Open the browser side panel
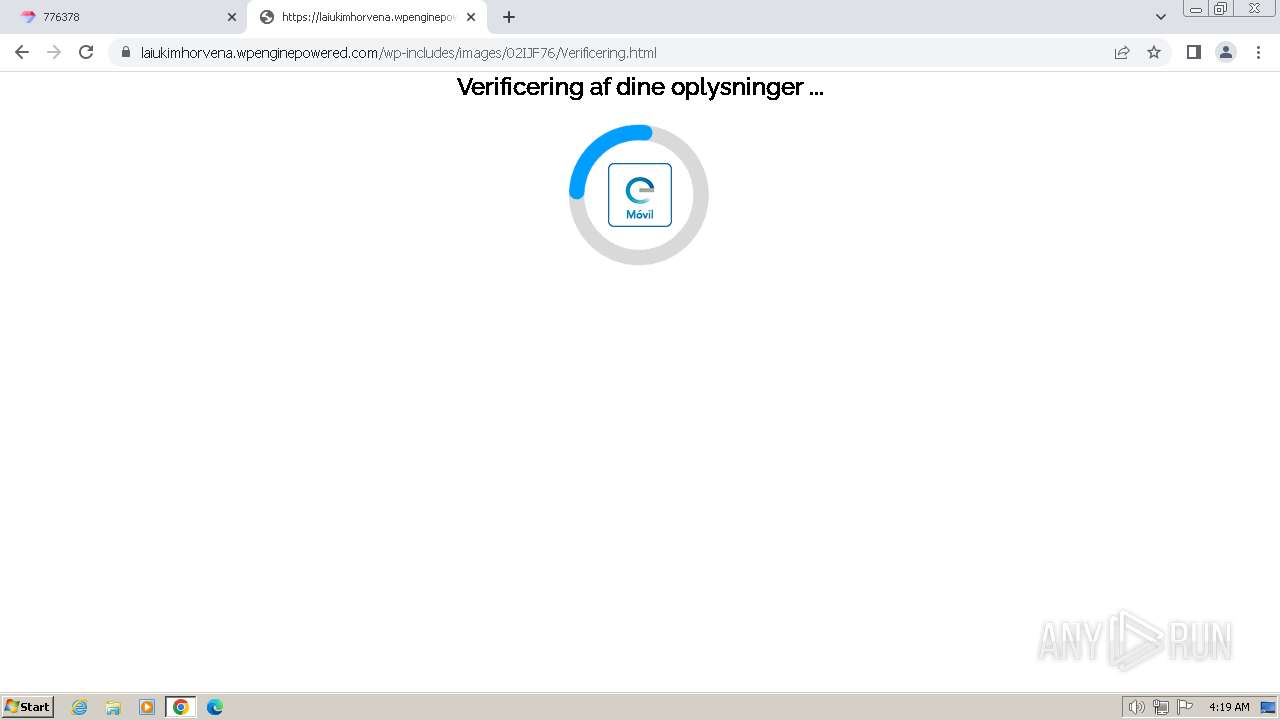The height and width of the screenshot is (720, 1280). pyautogui.click(x=1194, y=52)
